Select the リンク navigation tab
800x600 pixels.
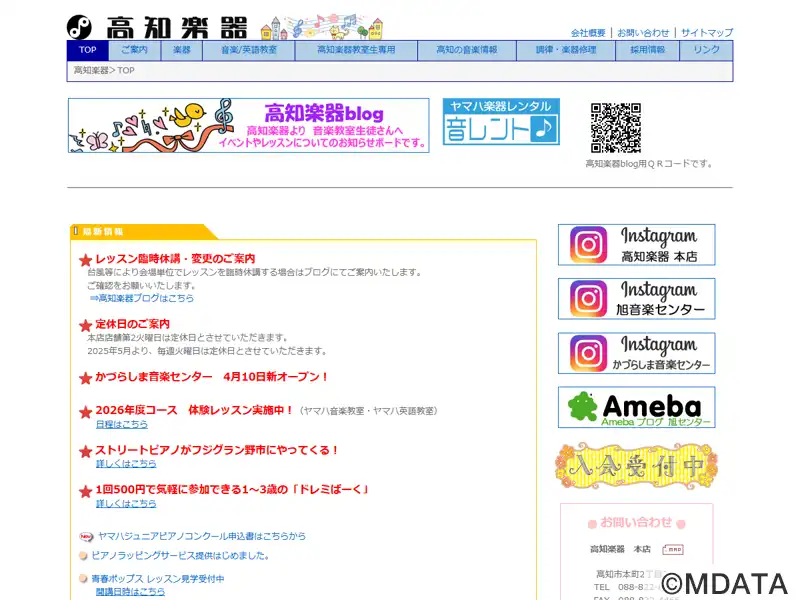tap(706, 50)
